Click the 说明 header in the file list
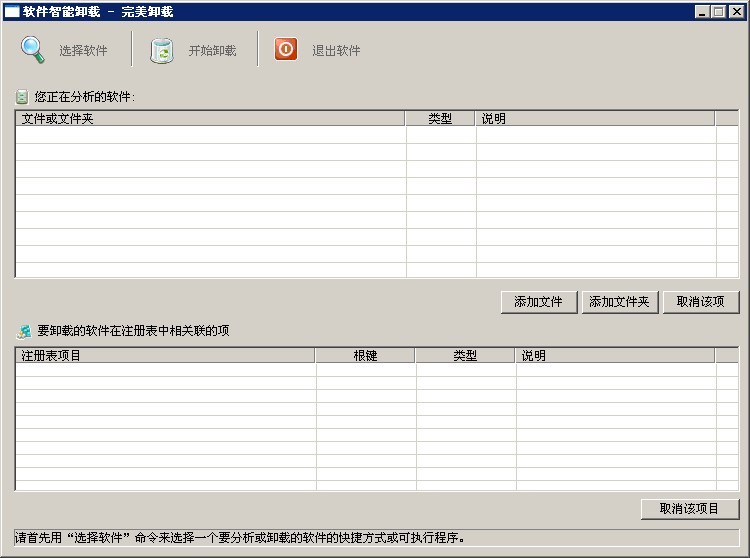Image resolution: width=750 pixels, height=558 pixels. coord(595,119)
